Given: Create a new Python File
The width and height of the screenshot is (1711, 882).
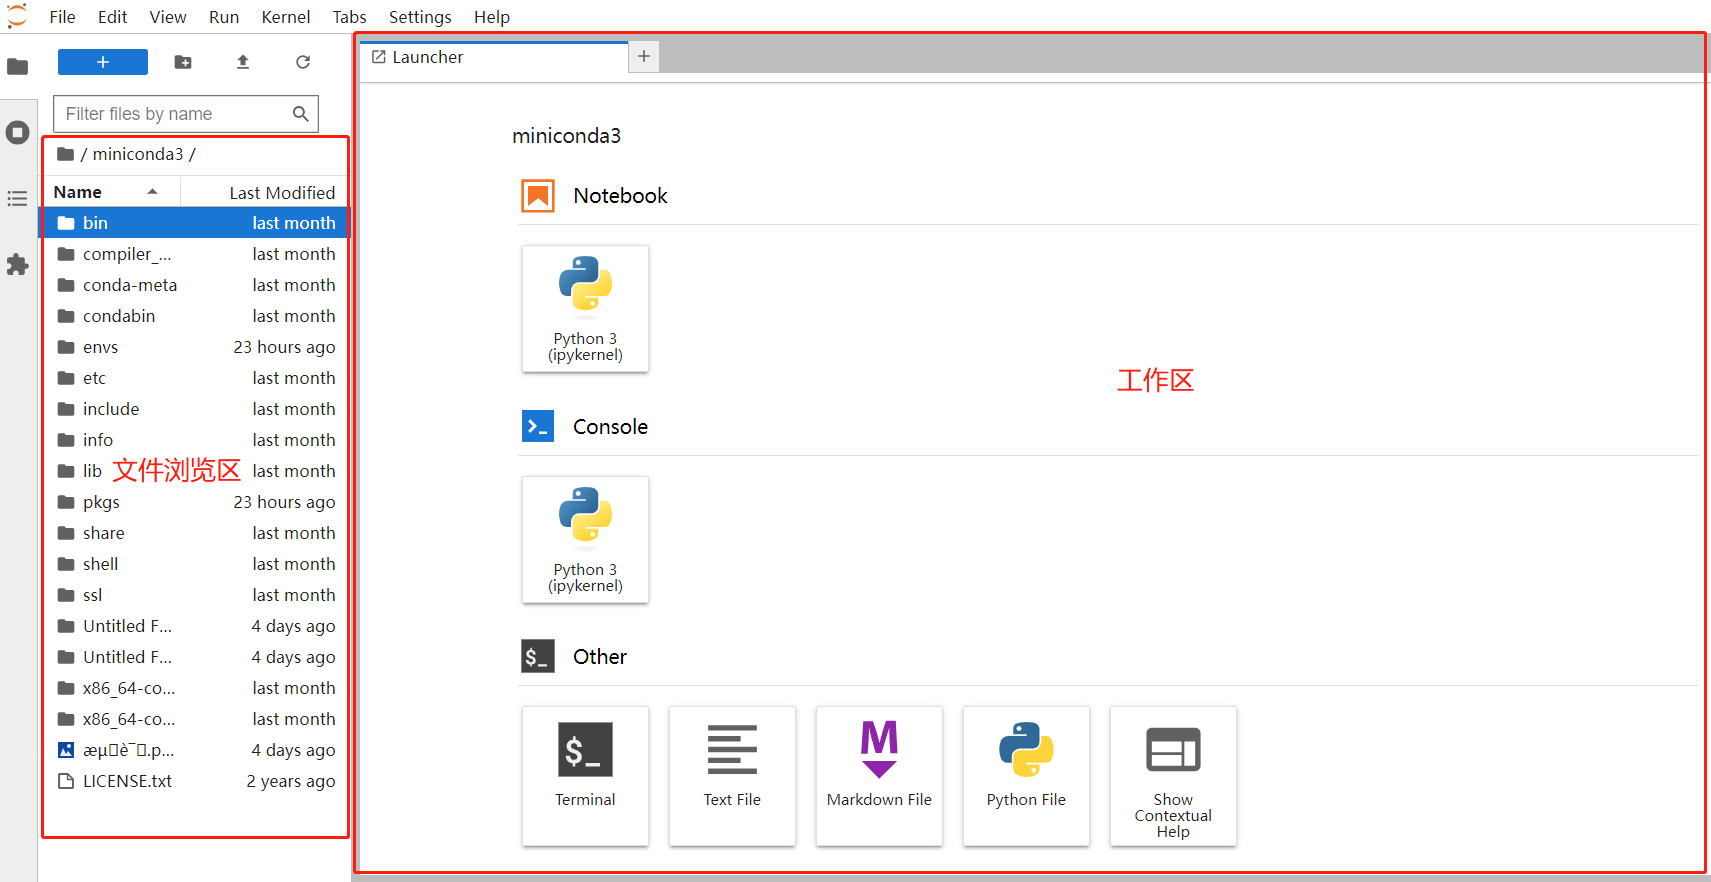Looking at the screenshot, I should coord(1026,776).
